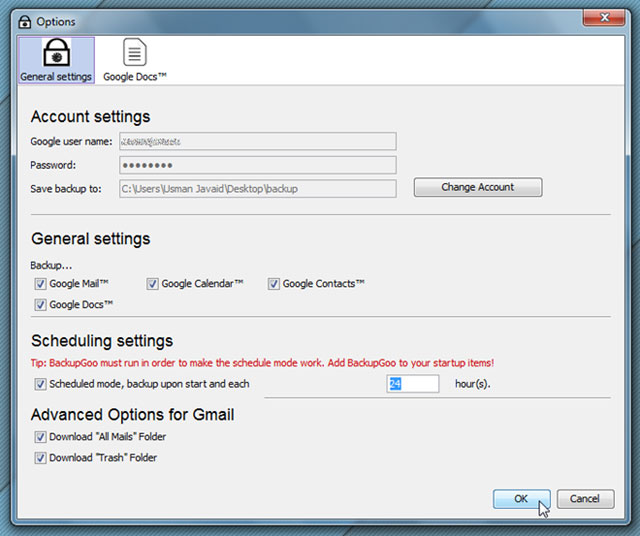Uncheck Google Docs under Backup
The image size is (640, 536).
tap(40, 305)
